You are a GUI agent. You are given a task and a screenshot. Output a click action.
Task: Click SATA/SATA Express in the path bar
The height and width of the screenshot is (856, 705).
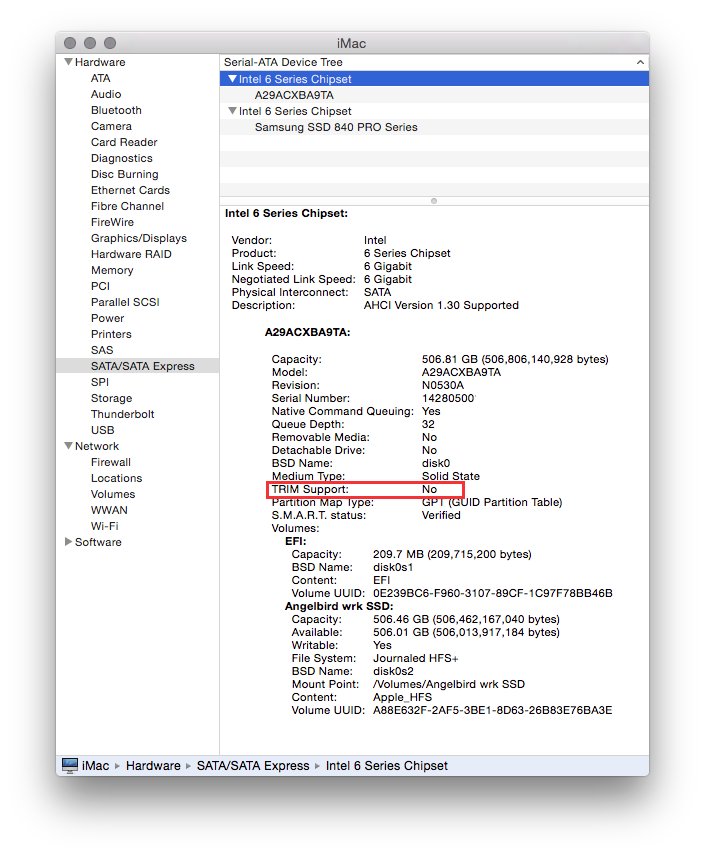[x=253, y=766]
